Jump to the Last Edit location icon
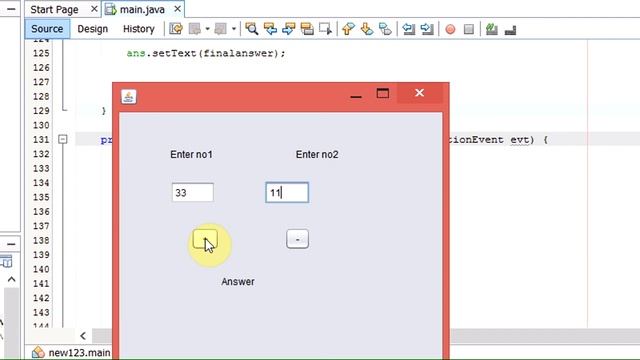The image size is (640, 360). point(176,29)
